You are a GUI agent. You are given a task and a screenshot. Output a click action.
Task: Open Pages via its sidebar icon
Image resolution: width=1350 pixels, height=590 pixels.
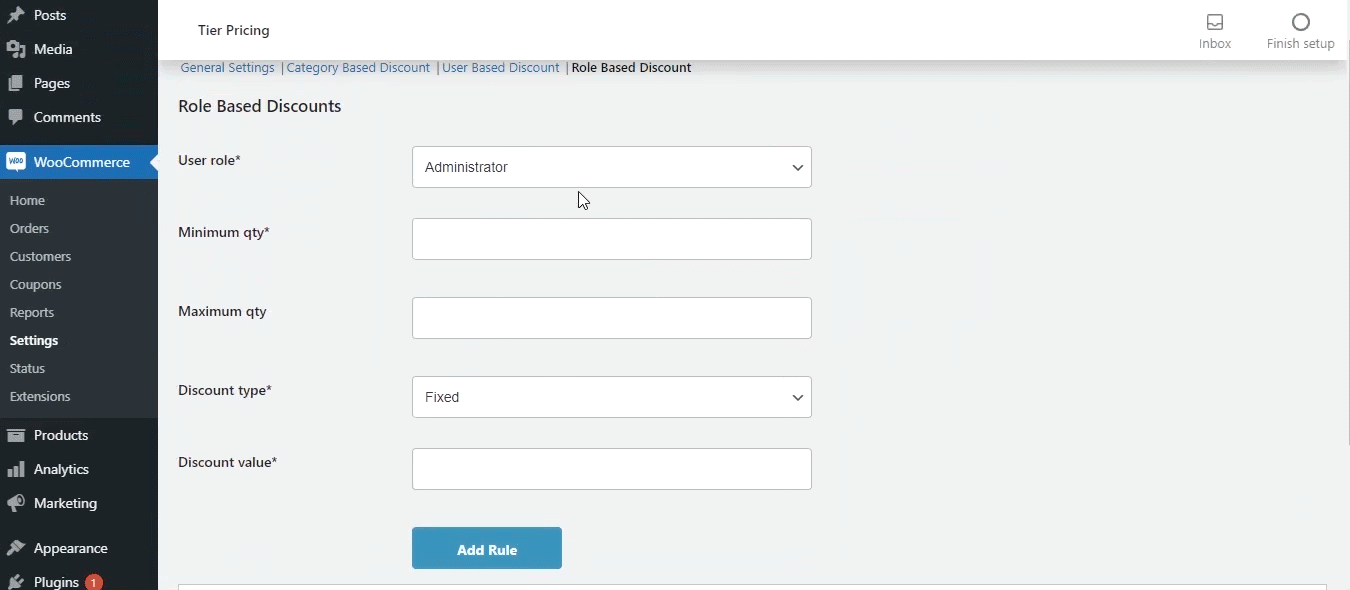(x=16, y=83)
